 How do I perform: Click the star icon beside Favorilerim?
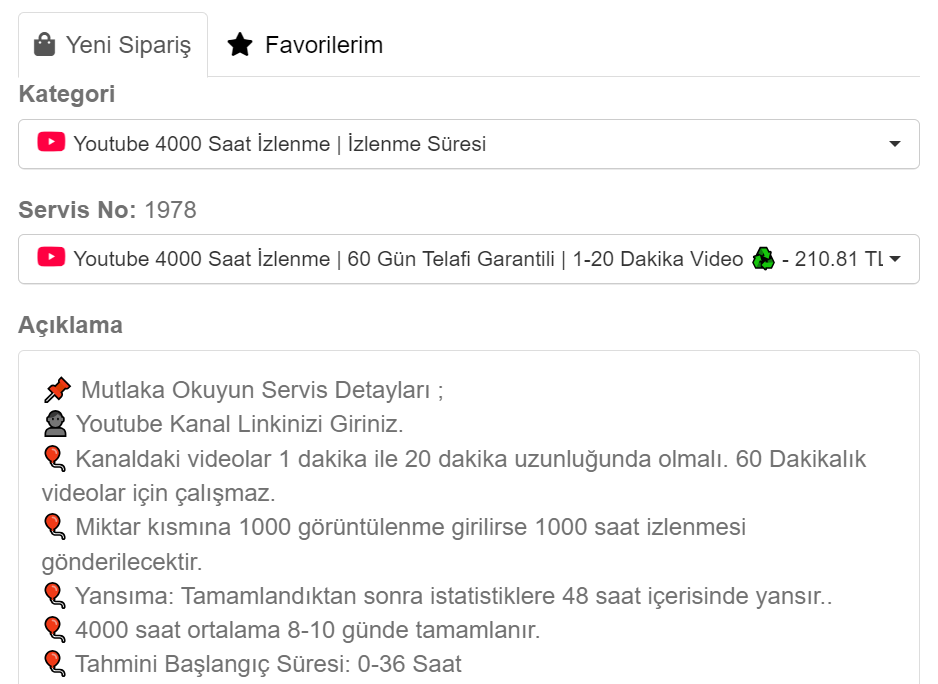240,45
